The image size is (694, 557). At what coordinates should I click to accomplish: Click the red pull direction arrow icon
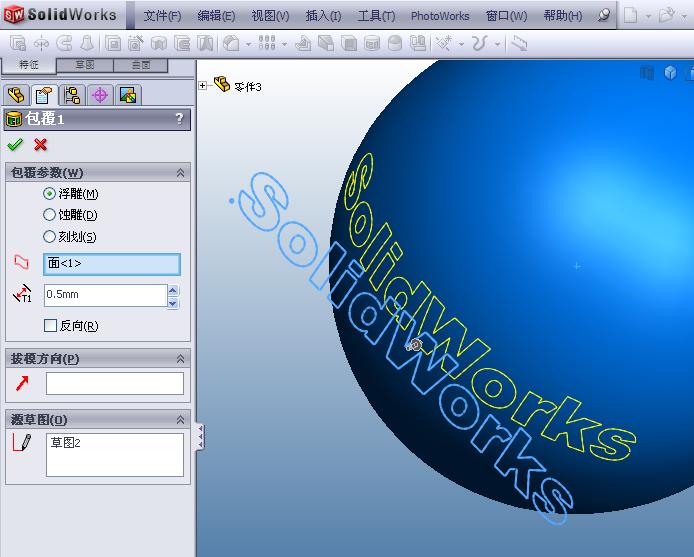22,383
